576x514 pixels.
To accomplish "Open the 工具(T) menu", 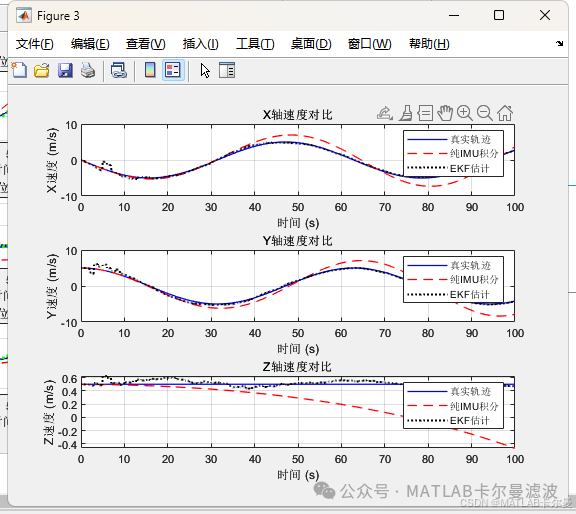I will (255, 44).
